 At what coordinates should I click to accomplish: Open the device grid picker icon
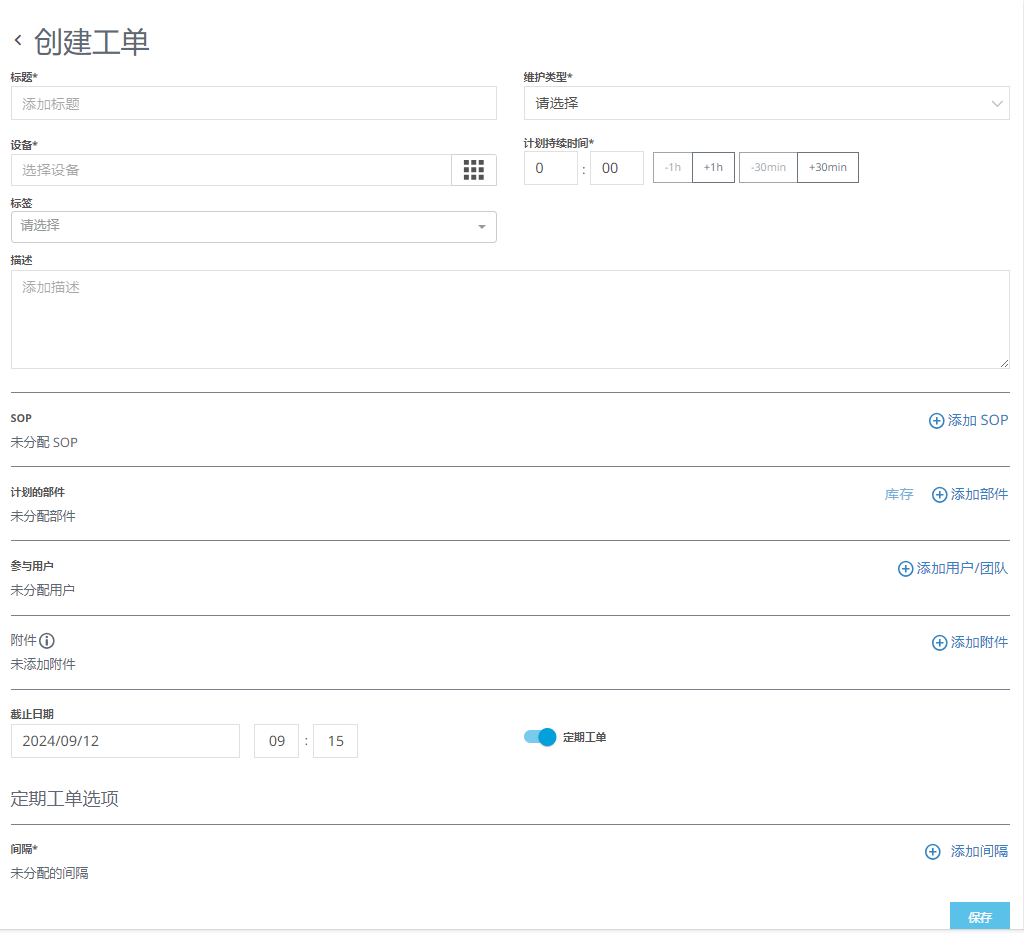(474, 170)
